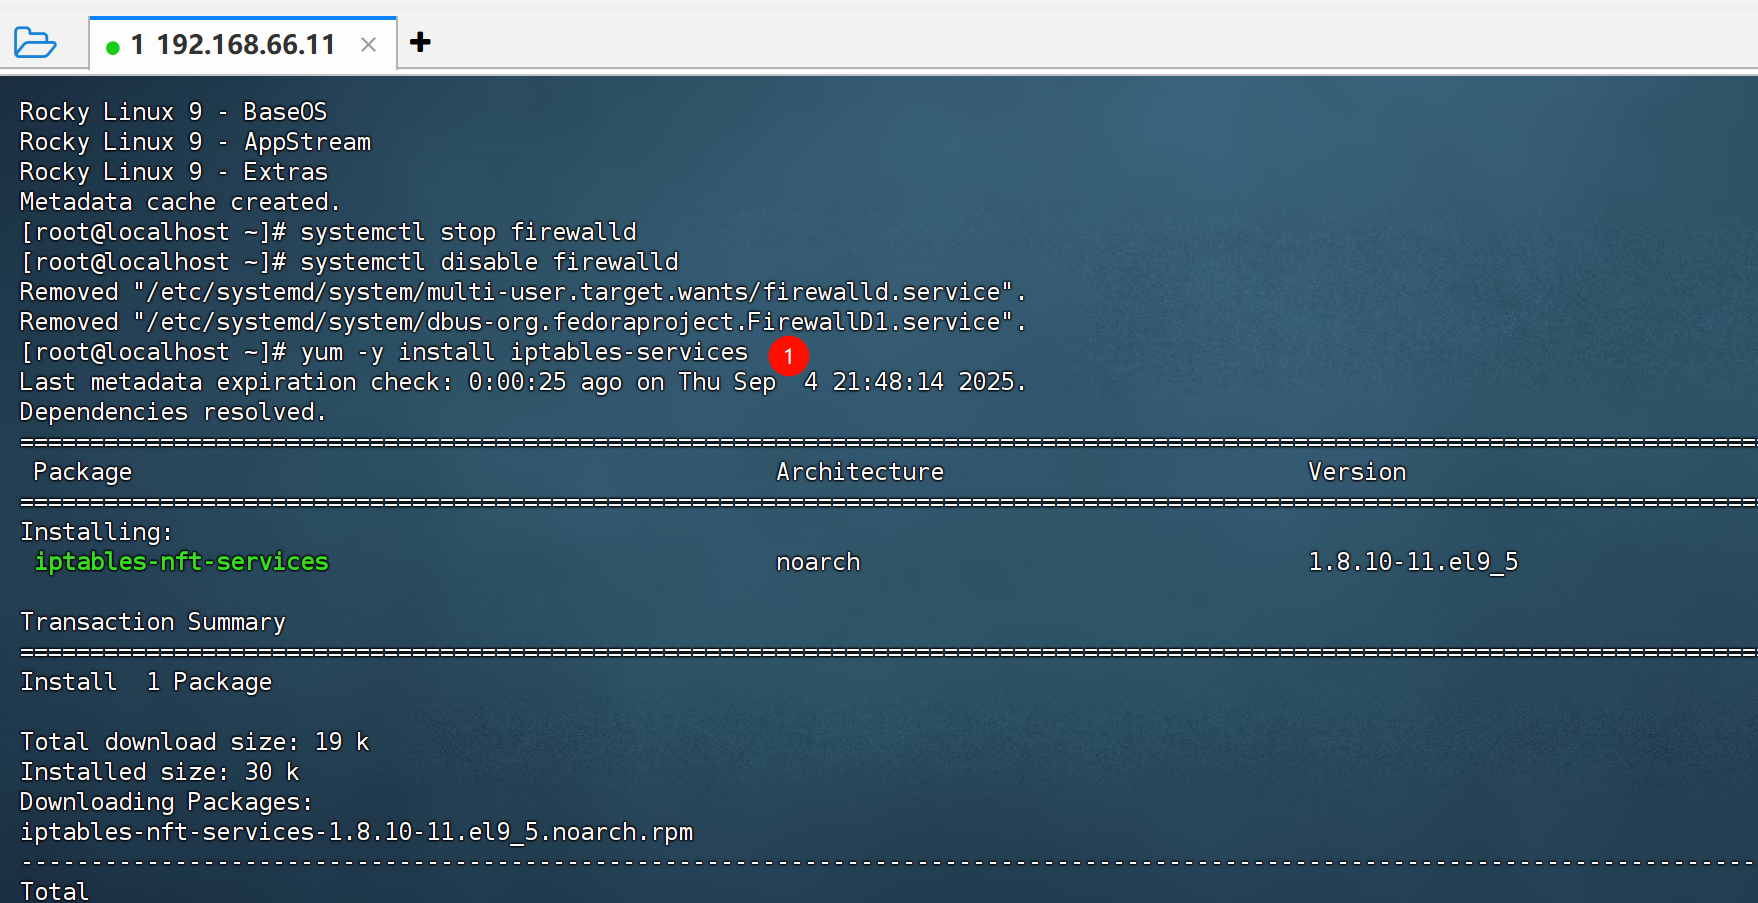Click 'systemctl stop firewalld' command
1758x903 pixels.
tap(468, 232)
